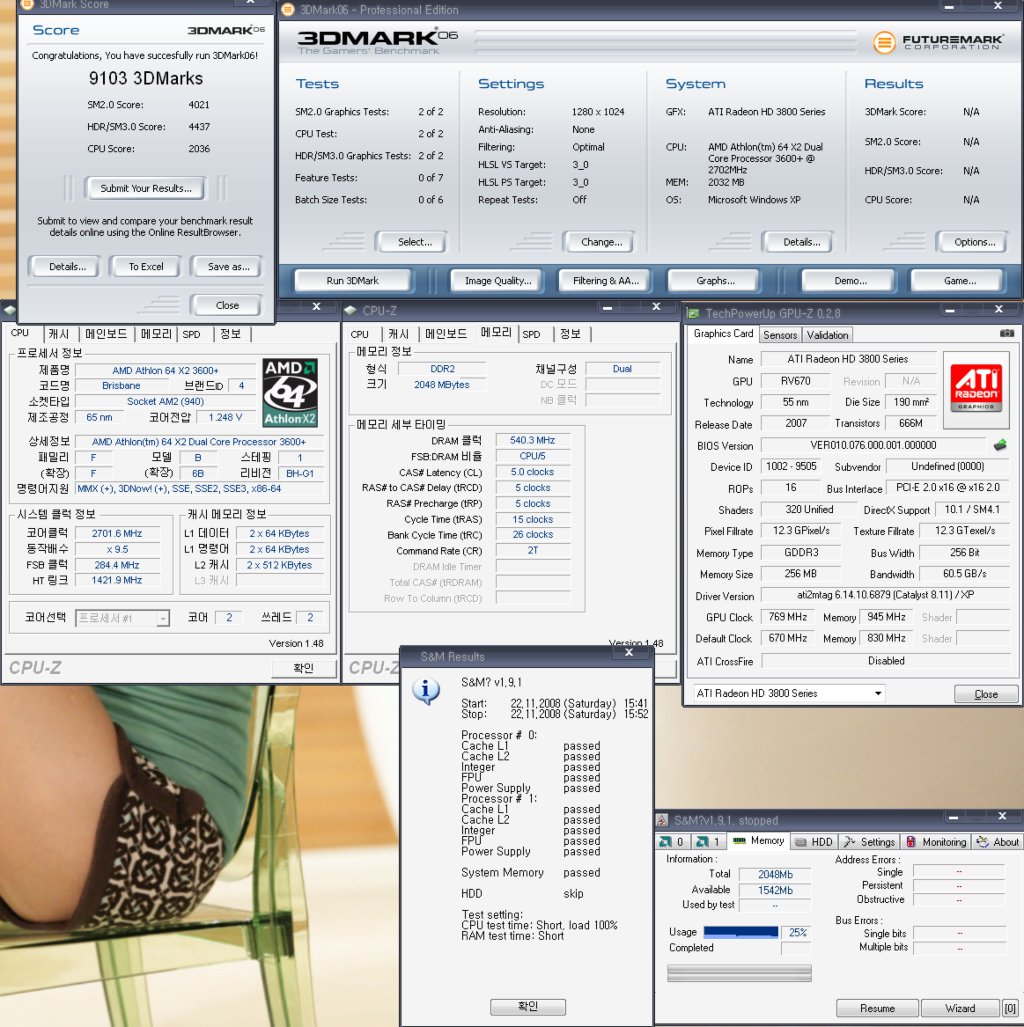The width and height of the screenshot is (1024, 1027).
Task: Click the Driver Version field in GPU-Z
Action: pos(885,595)
